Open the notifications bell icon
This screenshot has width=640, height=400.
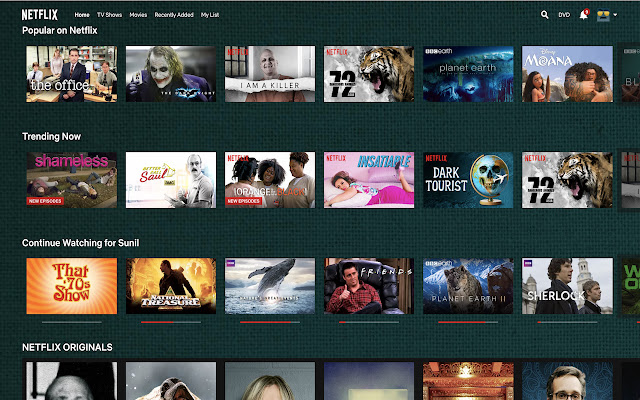click(x=584, y=15)
